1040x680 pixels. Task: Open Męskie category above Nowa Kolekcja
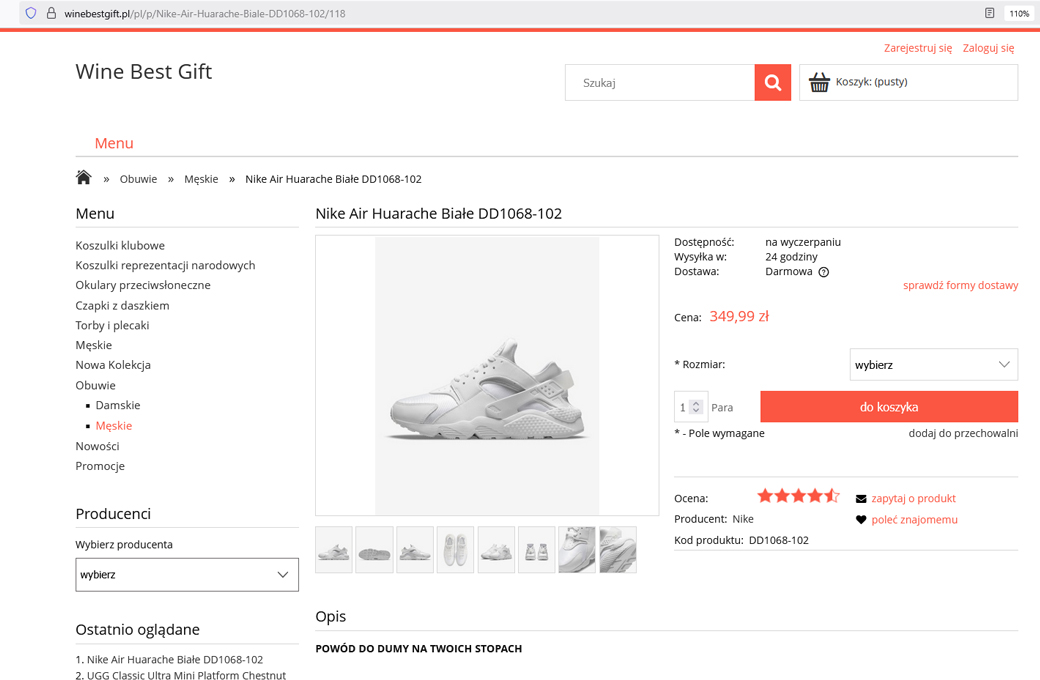pyautogui.click(x=94, y=346)
